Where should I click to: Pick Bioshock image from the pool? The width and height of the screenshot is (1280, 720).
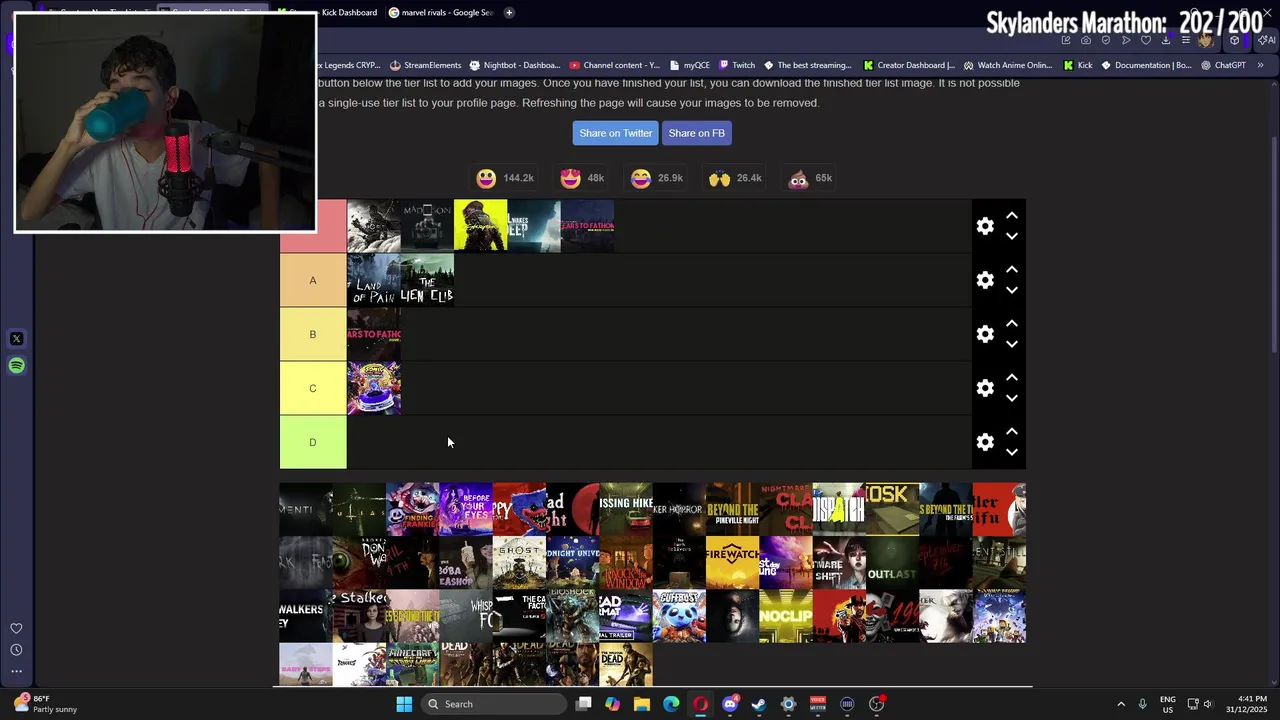pyautogui.click(x=572, y=616)
